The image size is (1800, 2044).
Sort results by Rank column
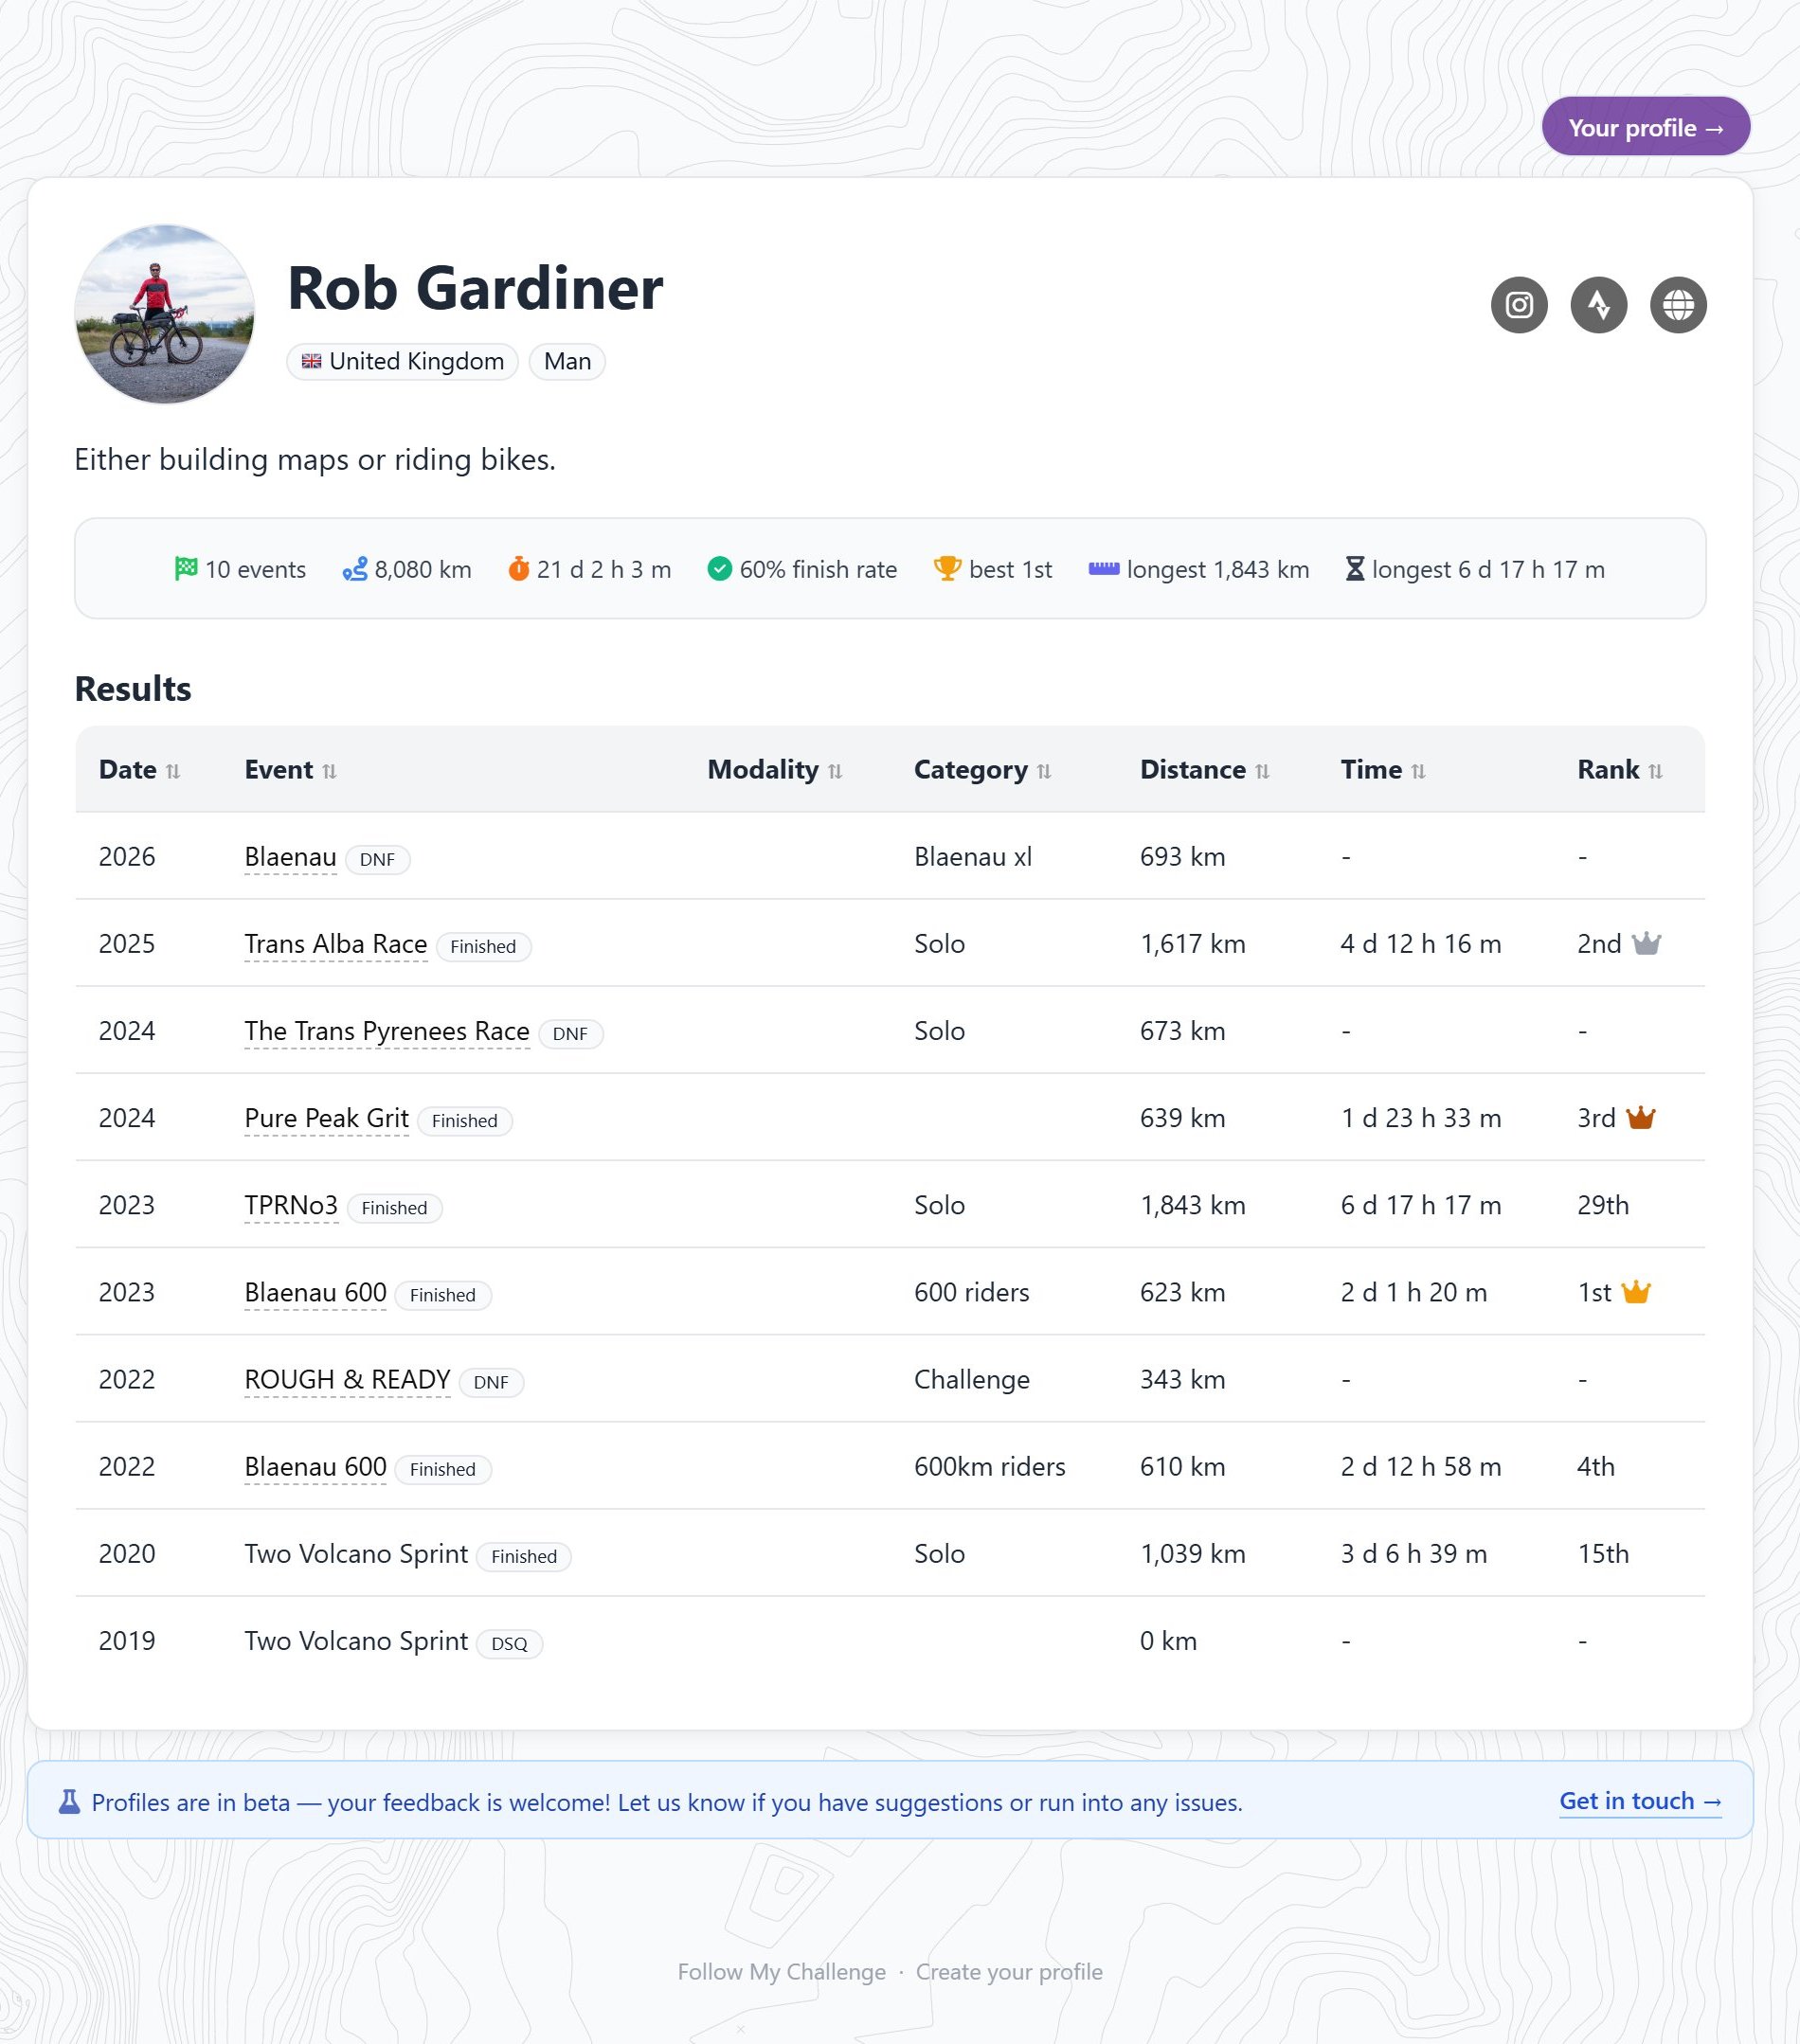tap(1620, 770)
